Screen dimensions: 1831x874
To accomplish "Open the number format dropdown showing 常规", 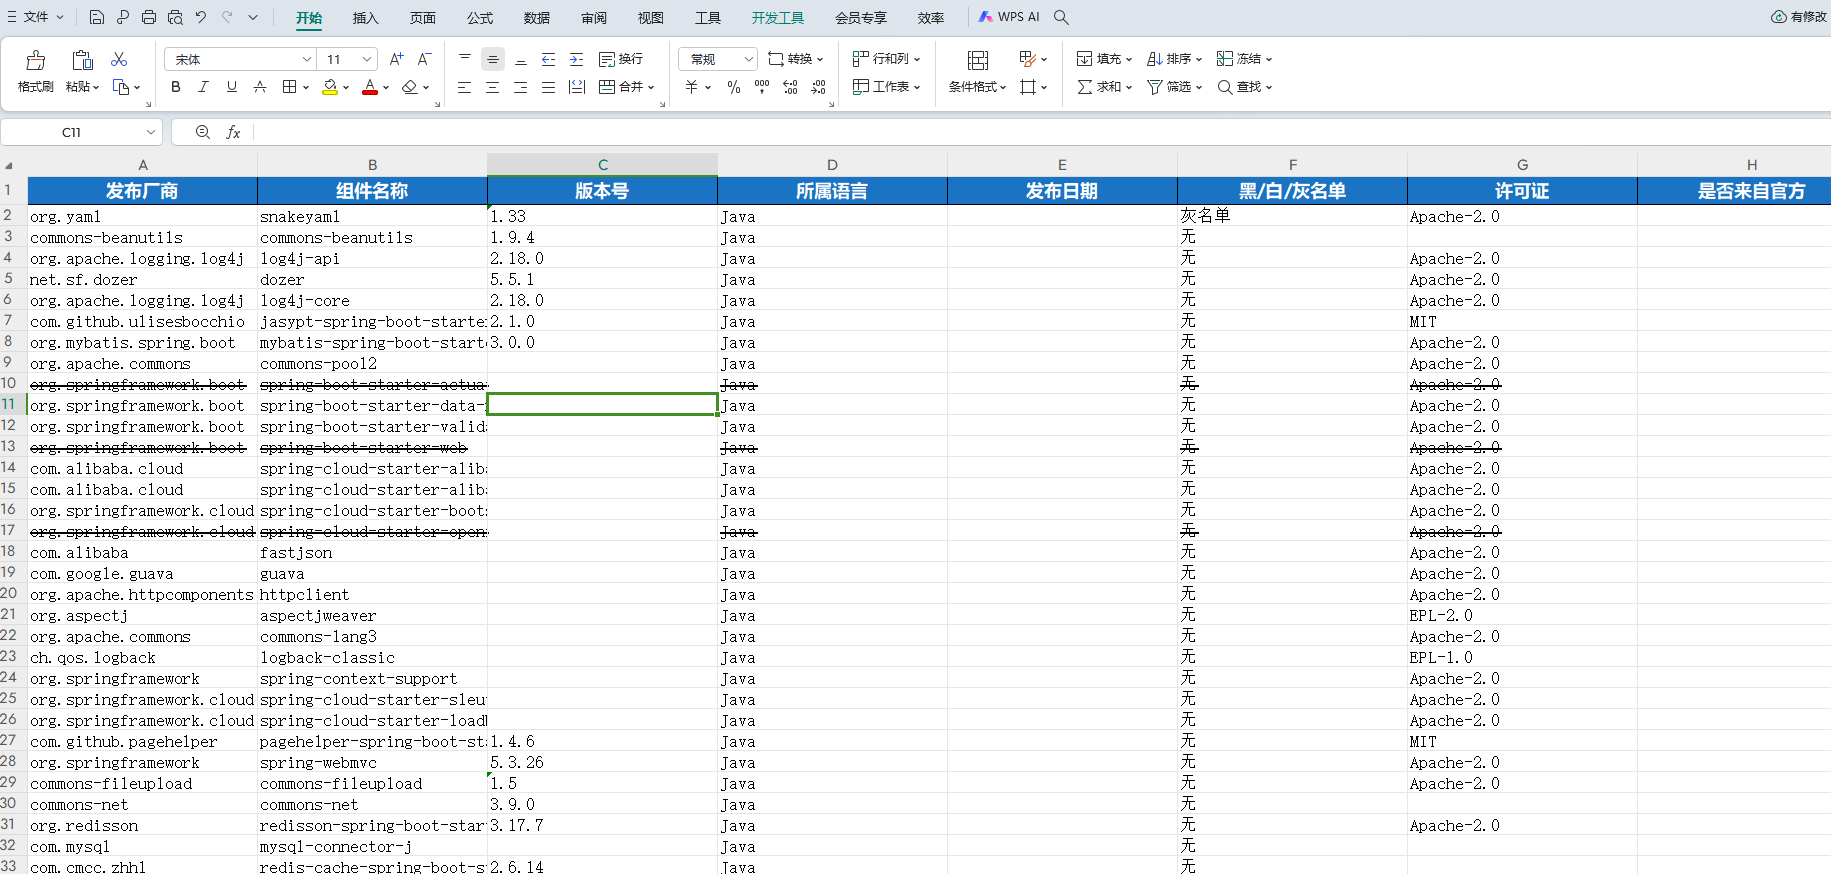I will point(749,59).
